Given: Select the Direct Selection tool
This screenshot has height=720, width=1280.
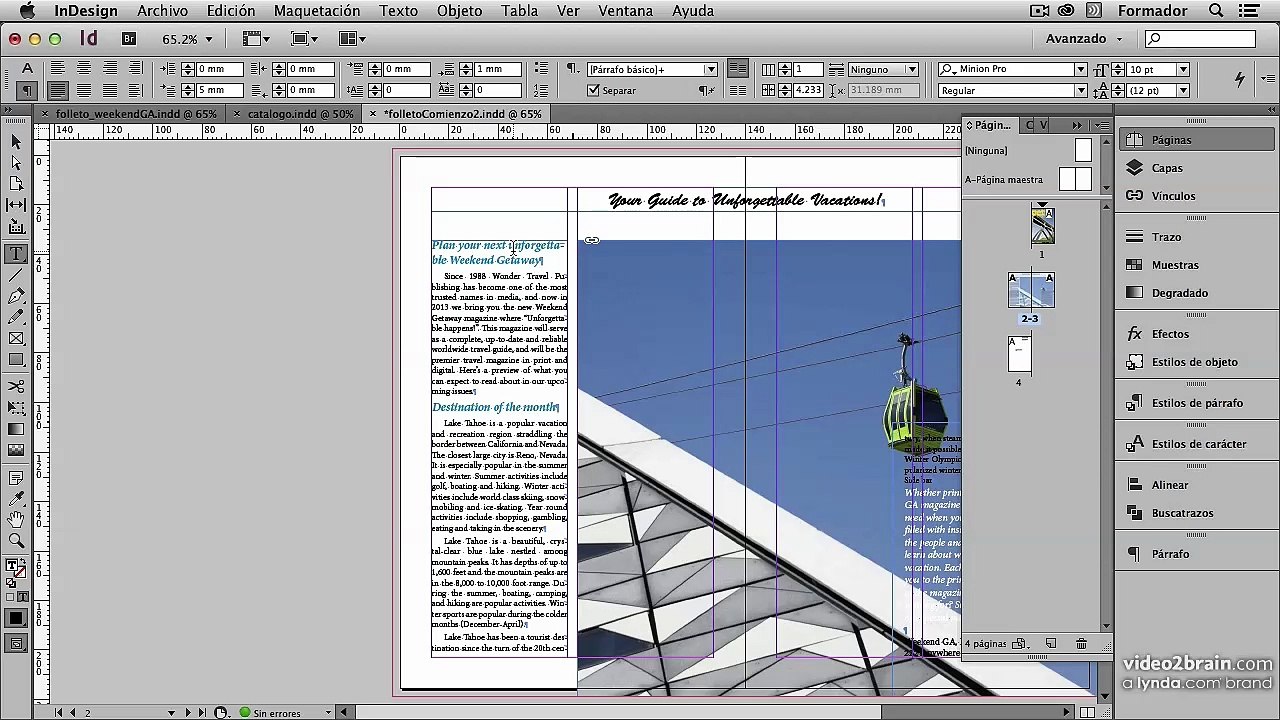Looking at the screenshot, I should [16, 163].
